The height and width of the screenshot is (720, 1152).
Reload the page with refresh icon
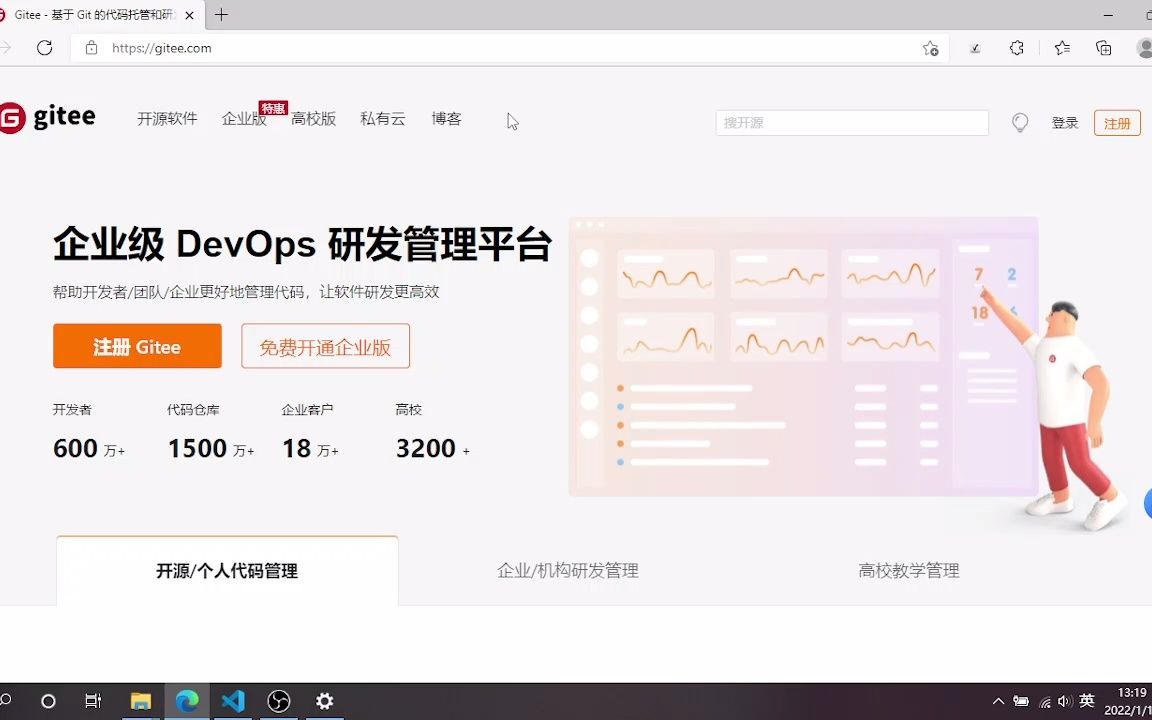pos(44,47)
